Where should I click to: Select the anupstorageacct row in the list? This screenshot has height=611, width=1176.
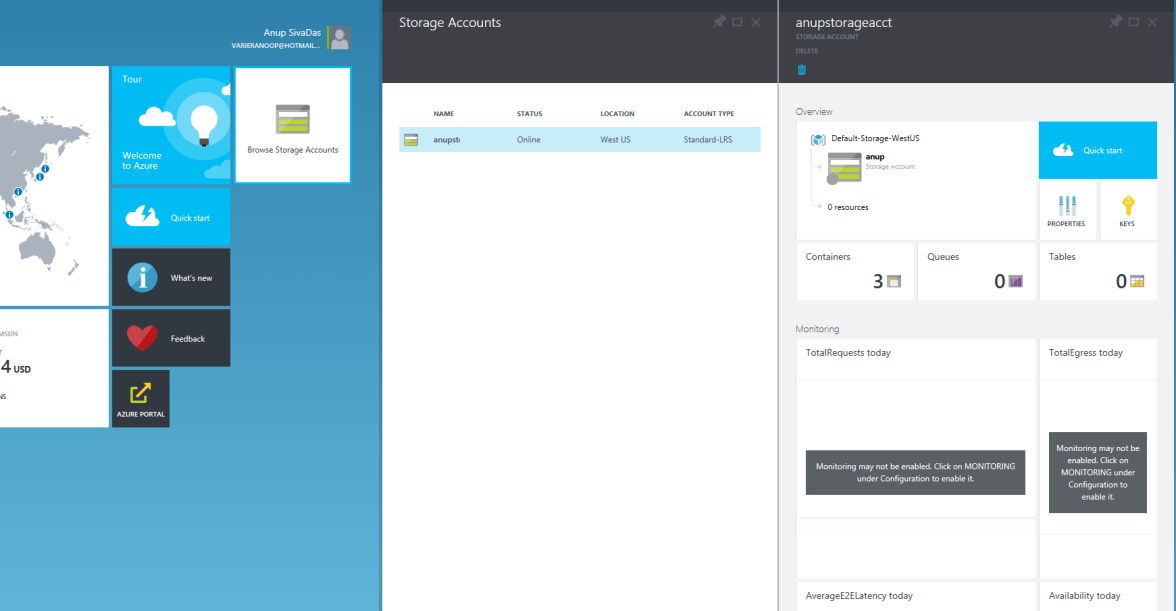pos(579,140)
